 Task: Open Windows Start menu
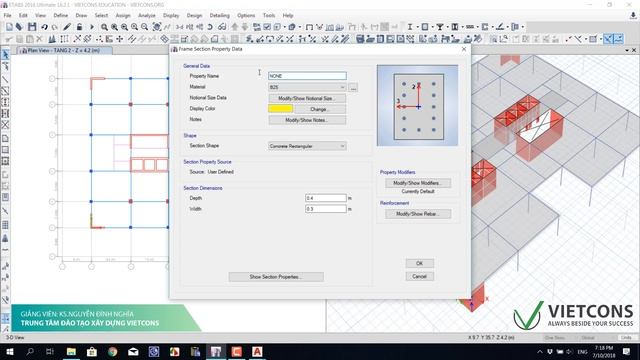pos(9,351)
